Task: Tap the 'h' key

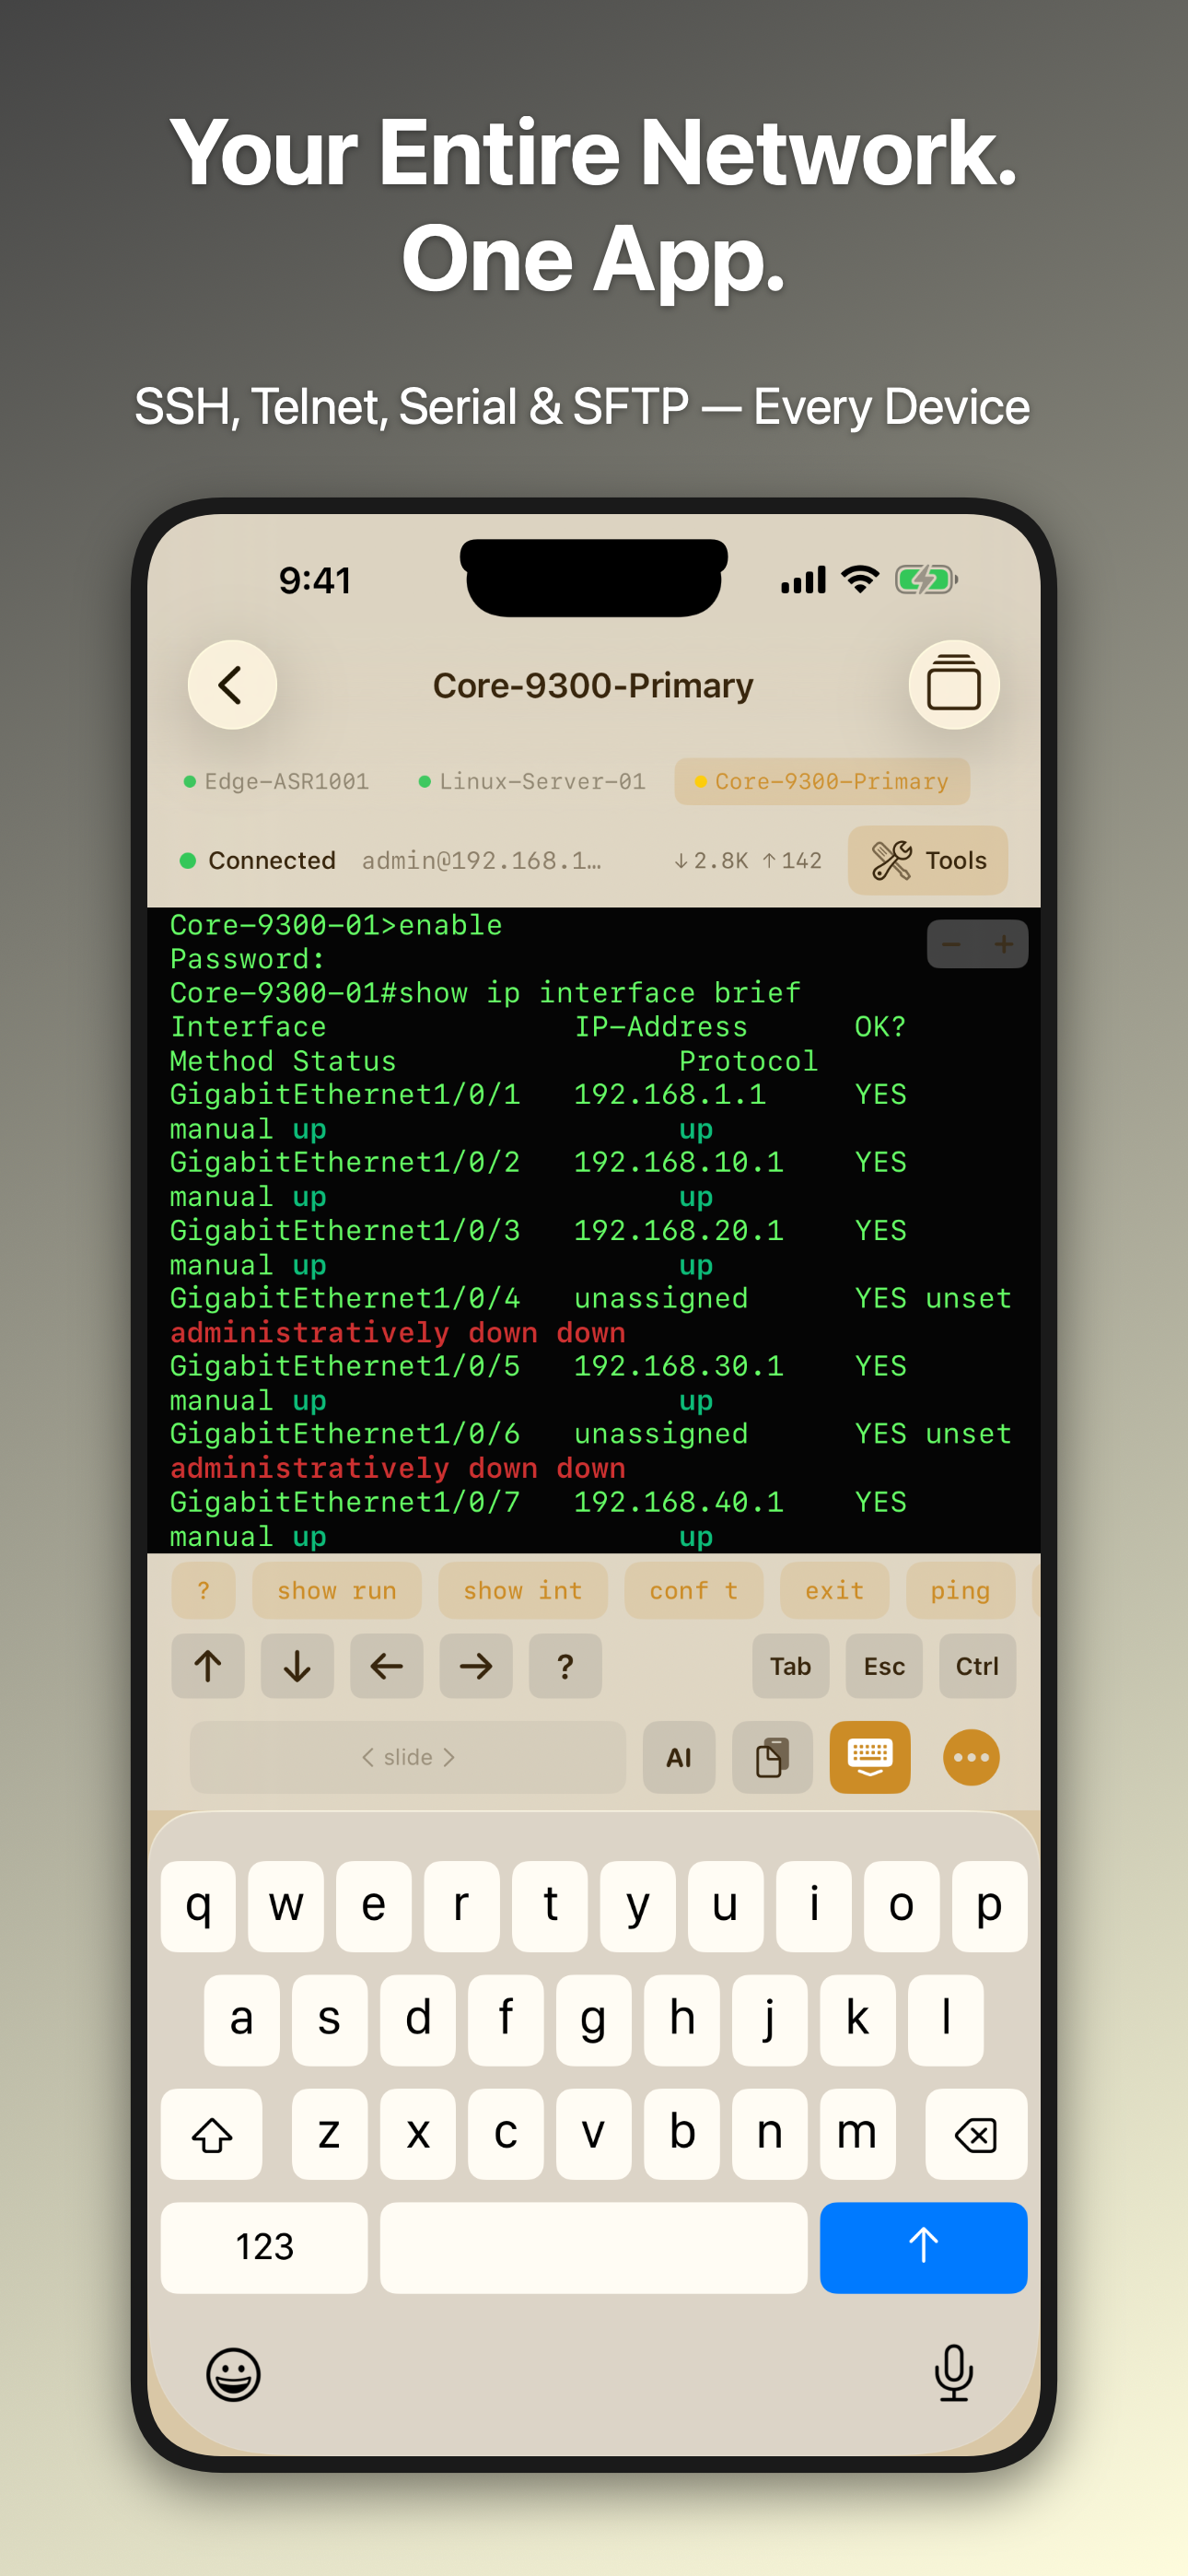Action: [x=681, y=2020]
